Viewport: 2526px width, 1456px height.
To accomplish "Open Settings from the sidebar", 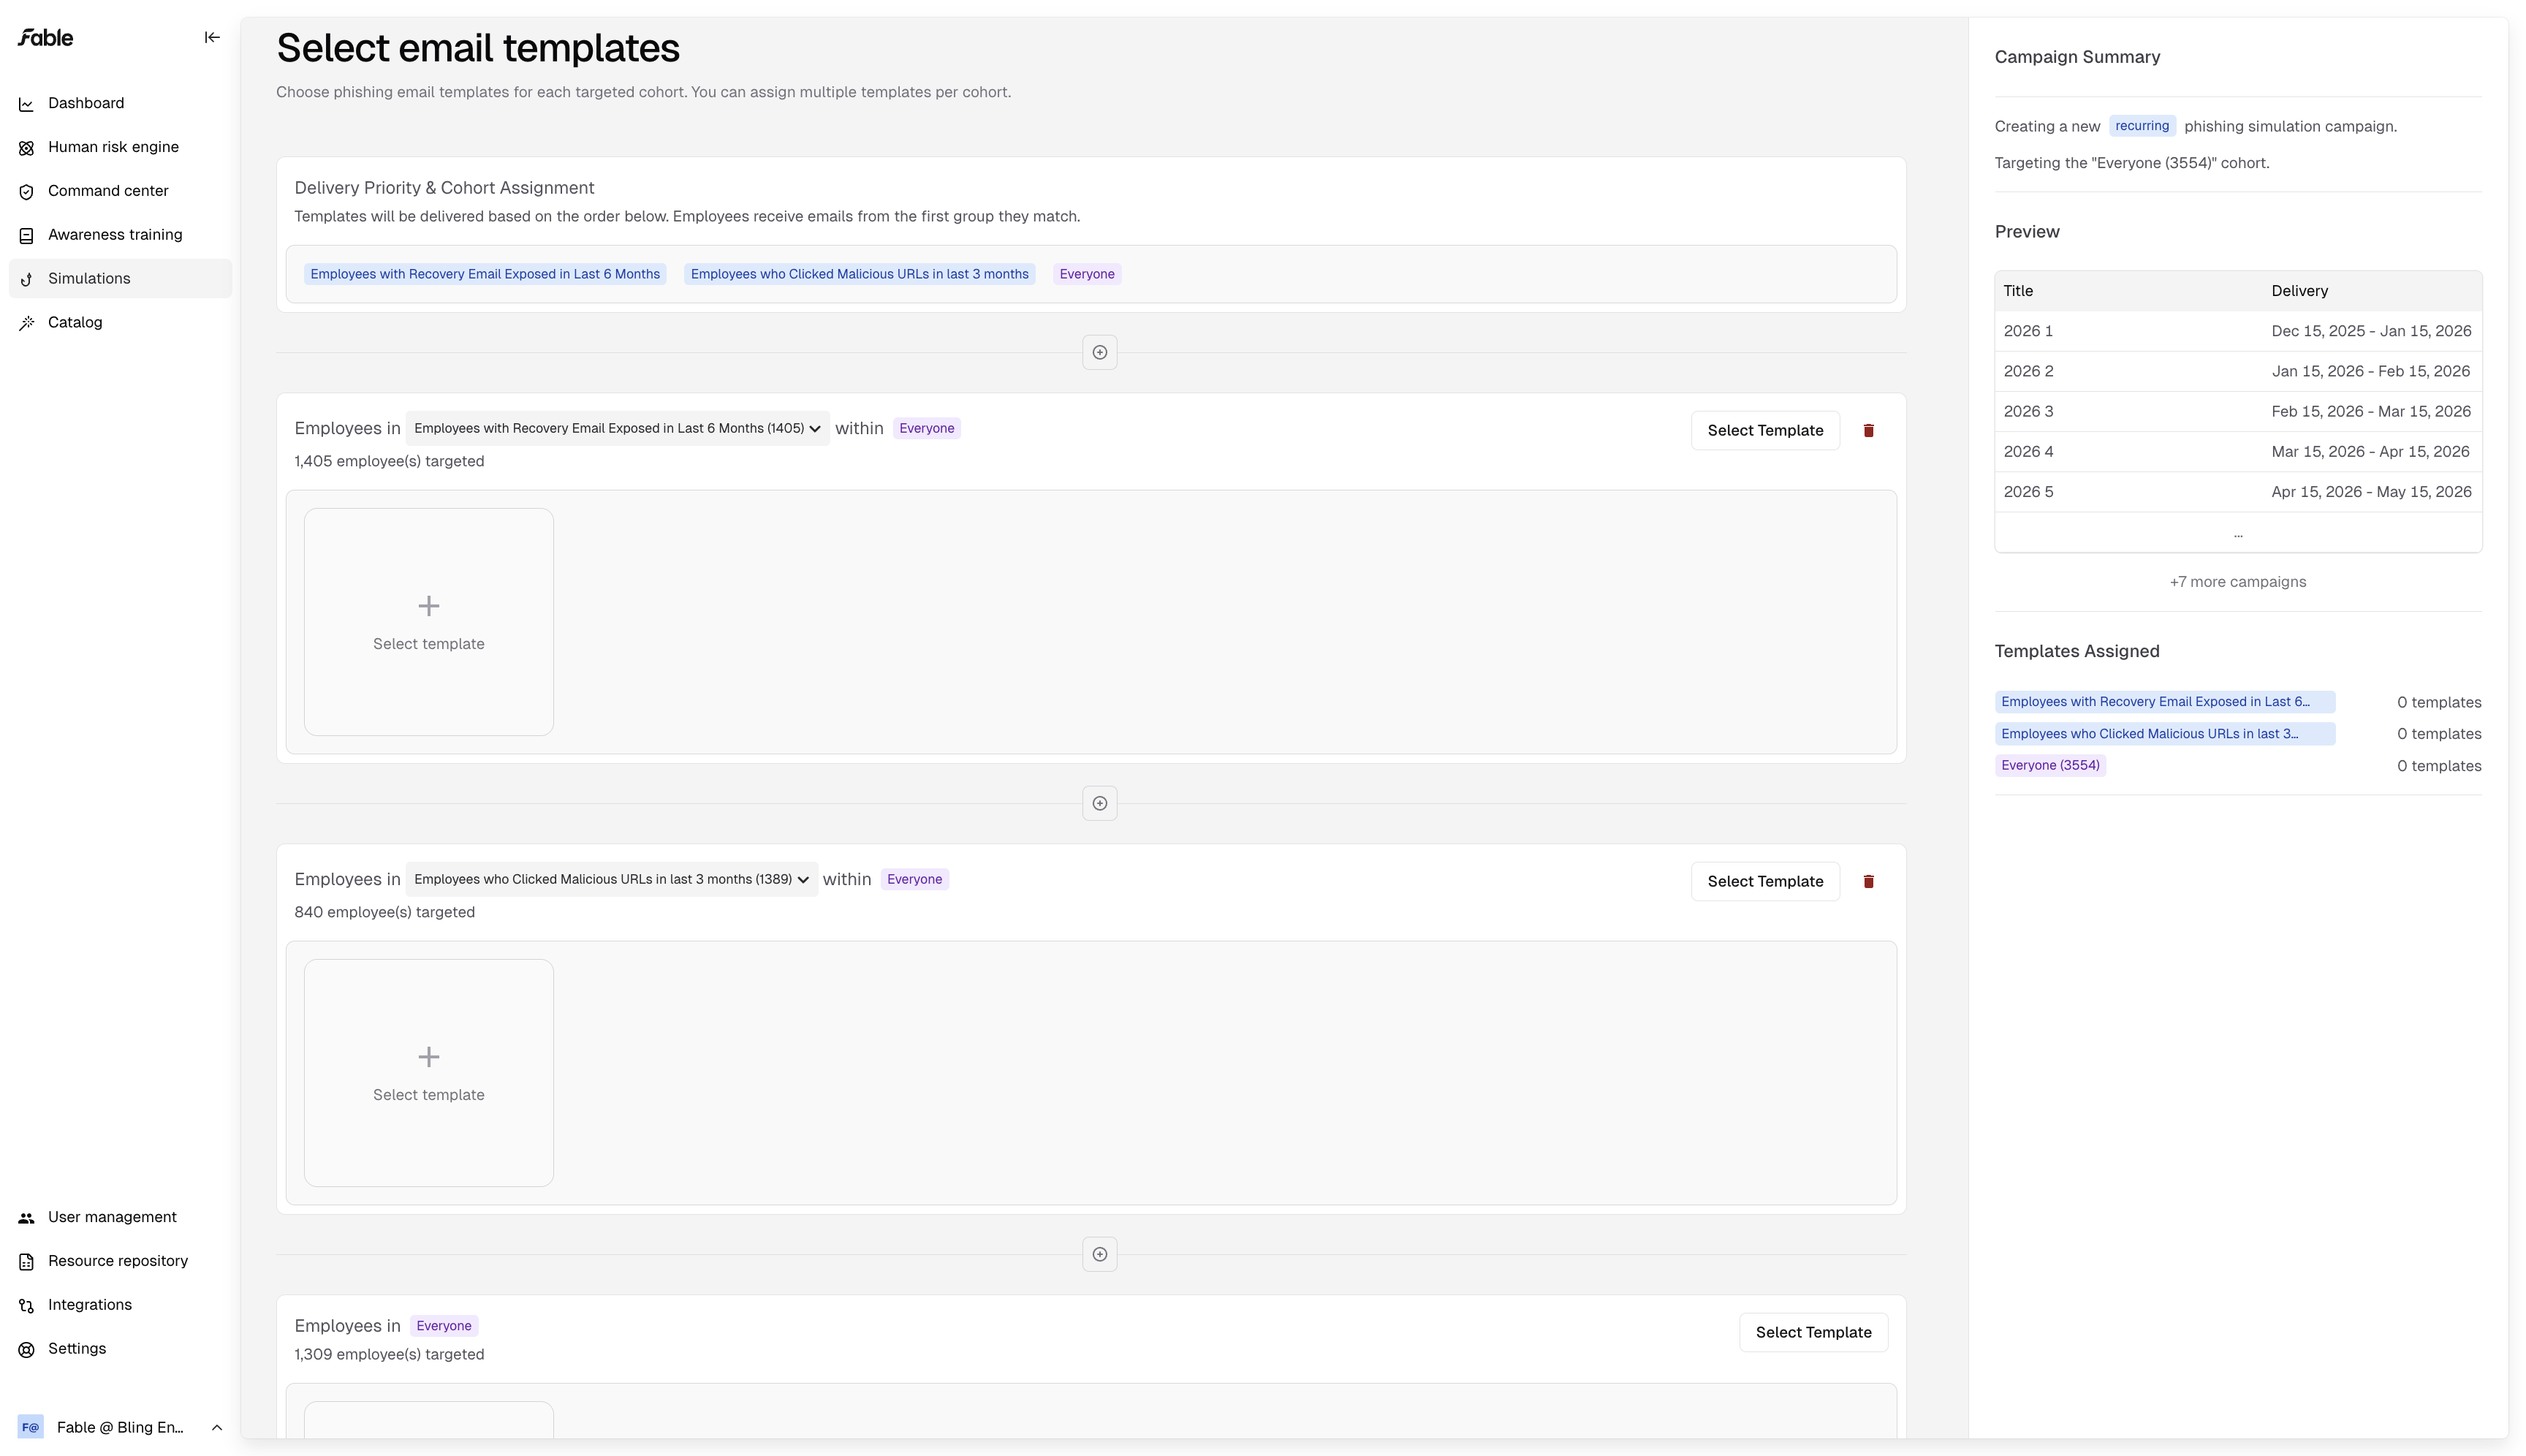I will coord(77,1350).
